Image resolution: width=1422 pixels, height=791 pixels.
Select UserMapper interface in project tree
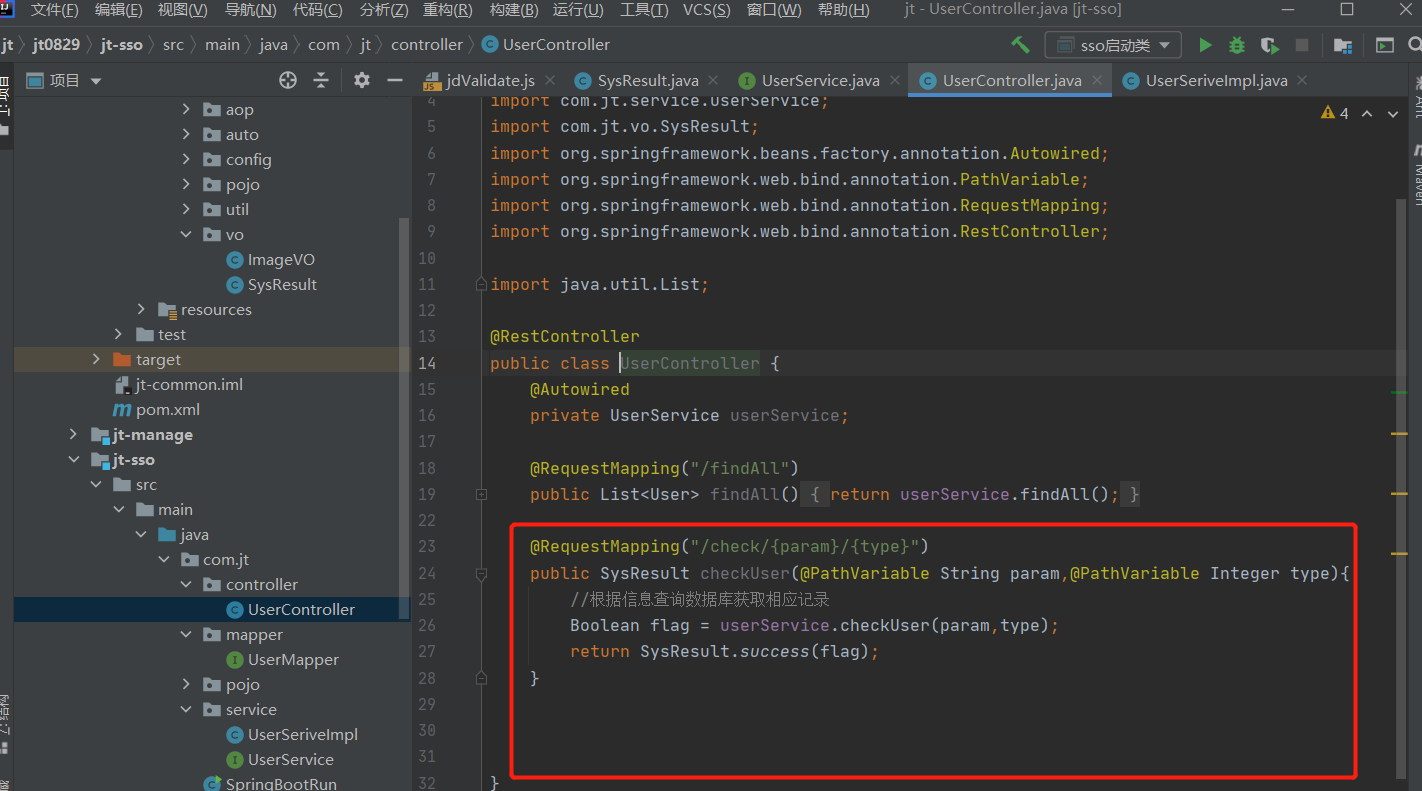click(283, 659)
